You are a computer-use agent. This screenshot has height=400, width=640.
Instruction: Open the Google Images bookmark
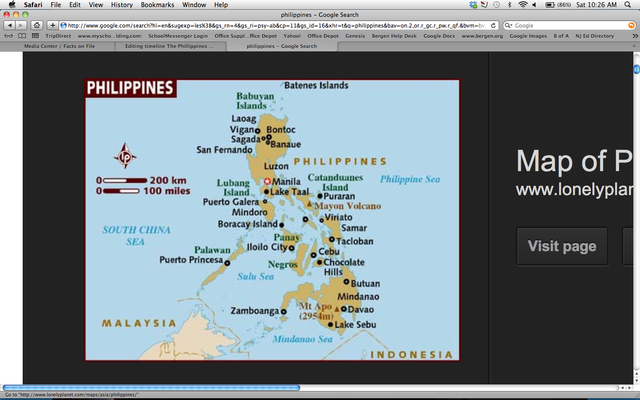click(528, 36)
